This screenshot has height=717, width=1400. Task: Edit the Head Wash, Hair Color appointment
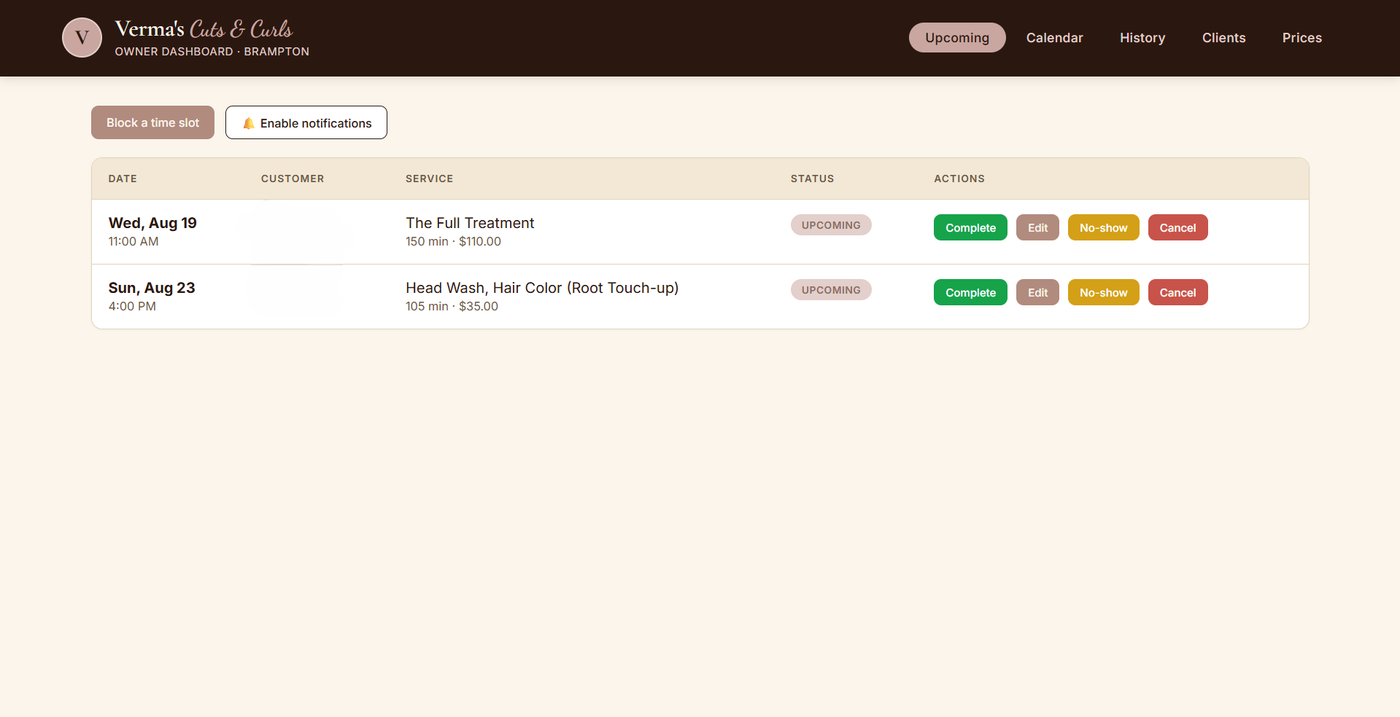pyautogui.click(x=1037, y=293)
